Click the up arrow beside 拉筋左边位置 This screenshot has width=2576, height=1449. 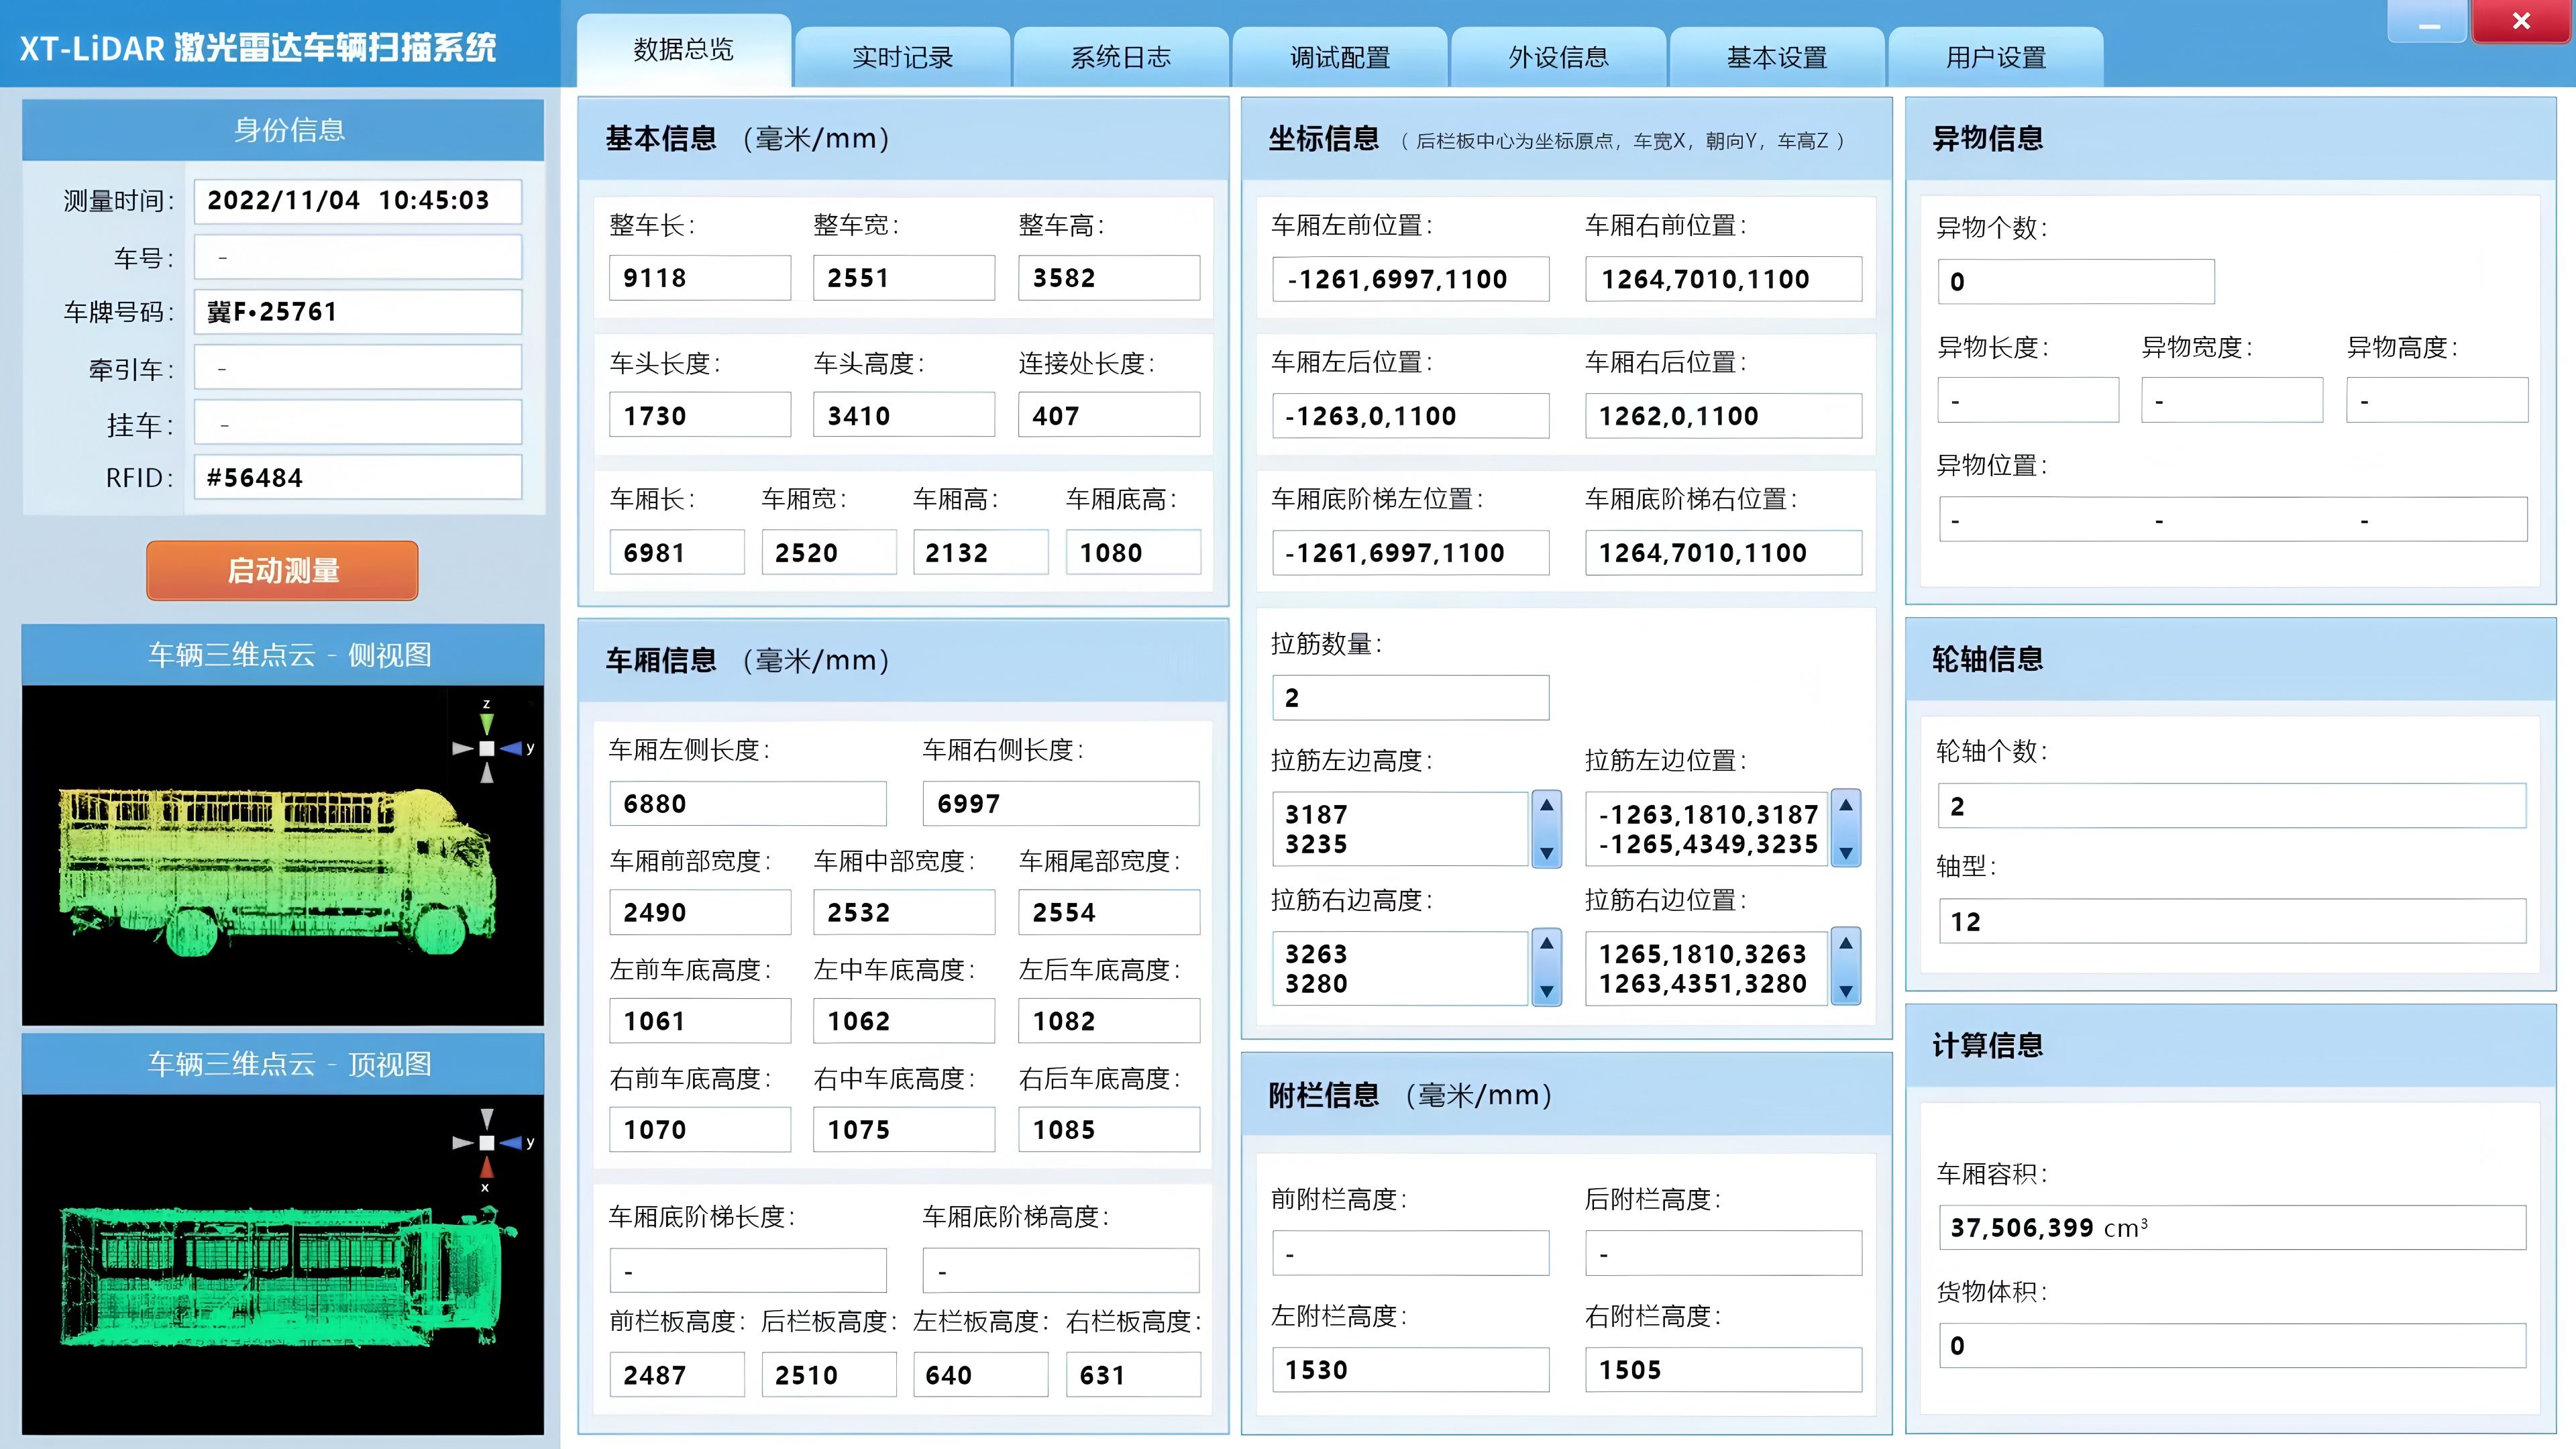1845,806
